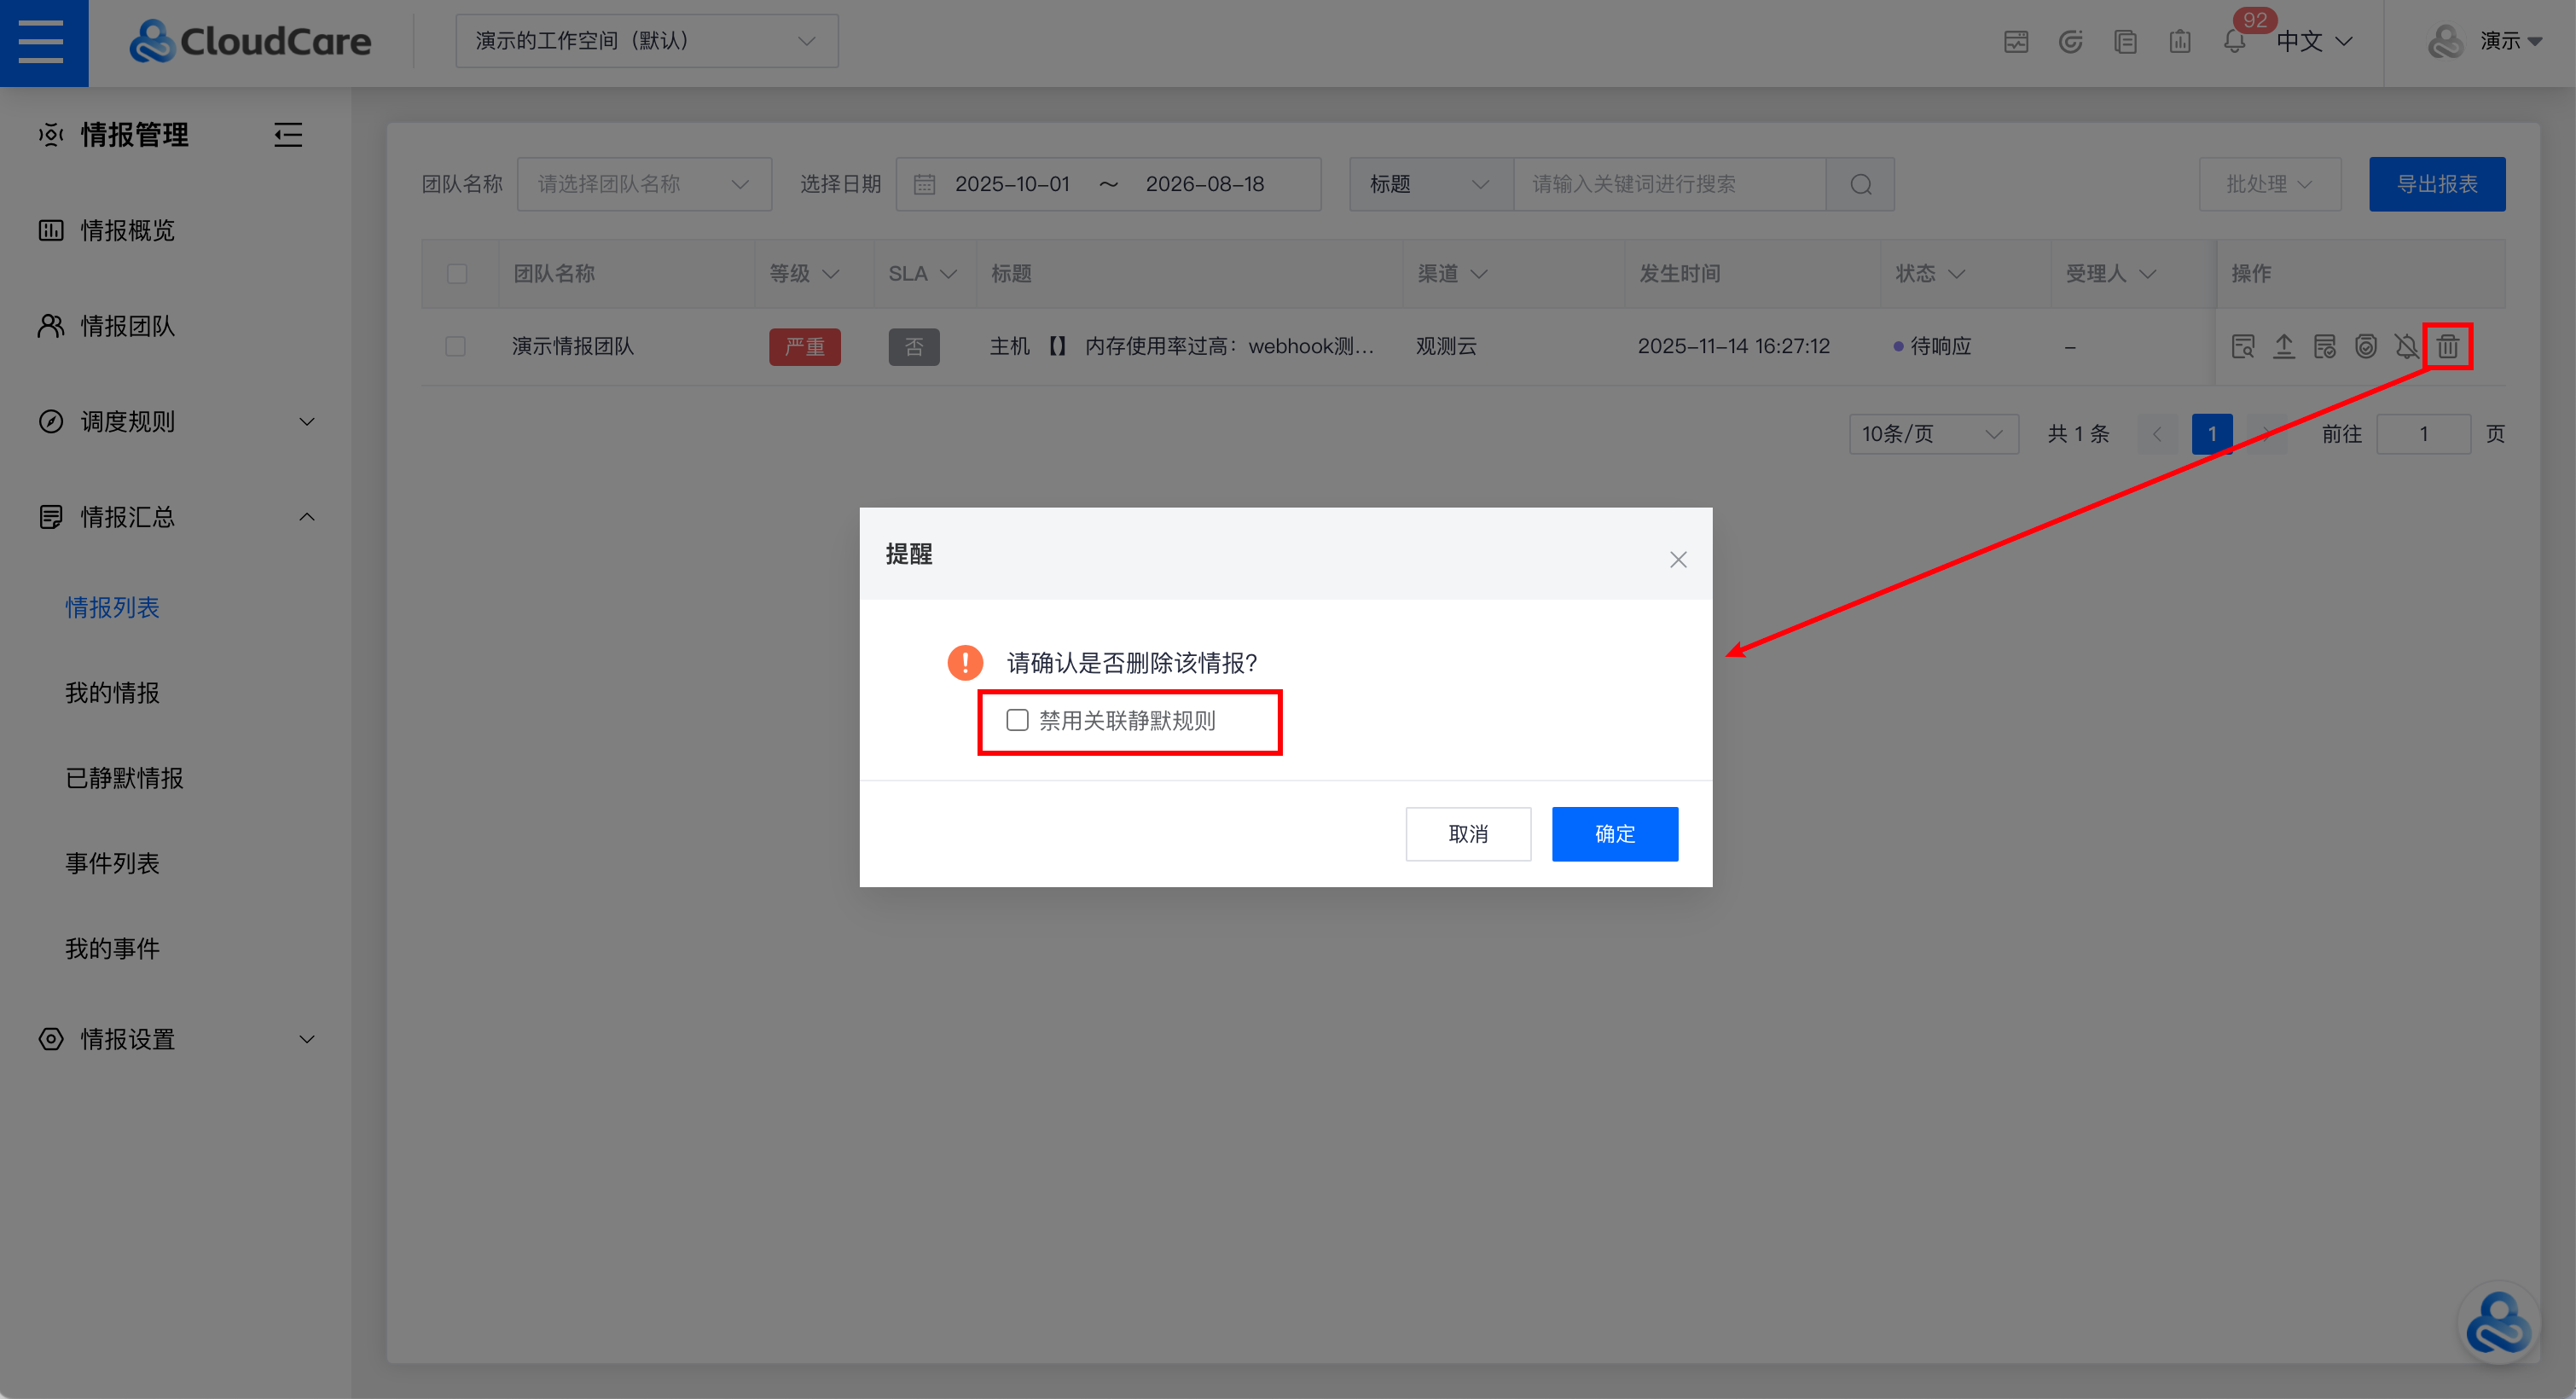
Task: Select the 演示情报团队 row checkbox
Action: (x=455, y=347)
